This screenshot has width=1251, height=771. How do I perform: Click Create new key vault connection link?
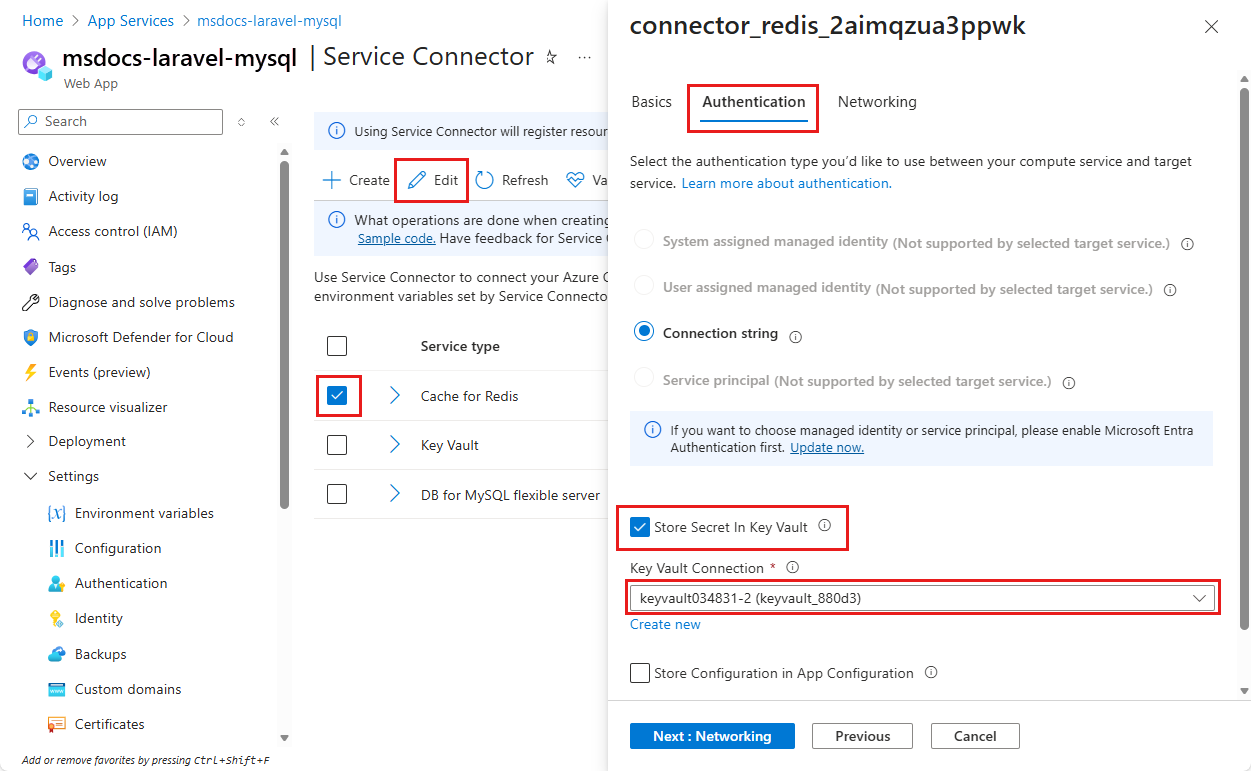[665, 624]
